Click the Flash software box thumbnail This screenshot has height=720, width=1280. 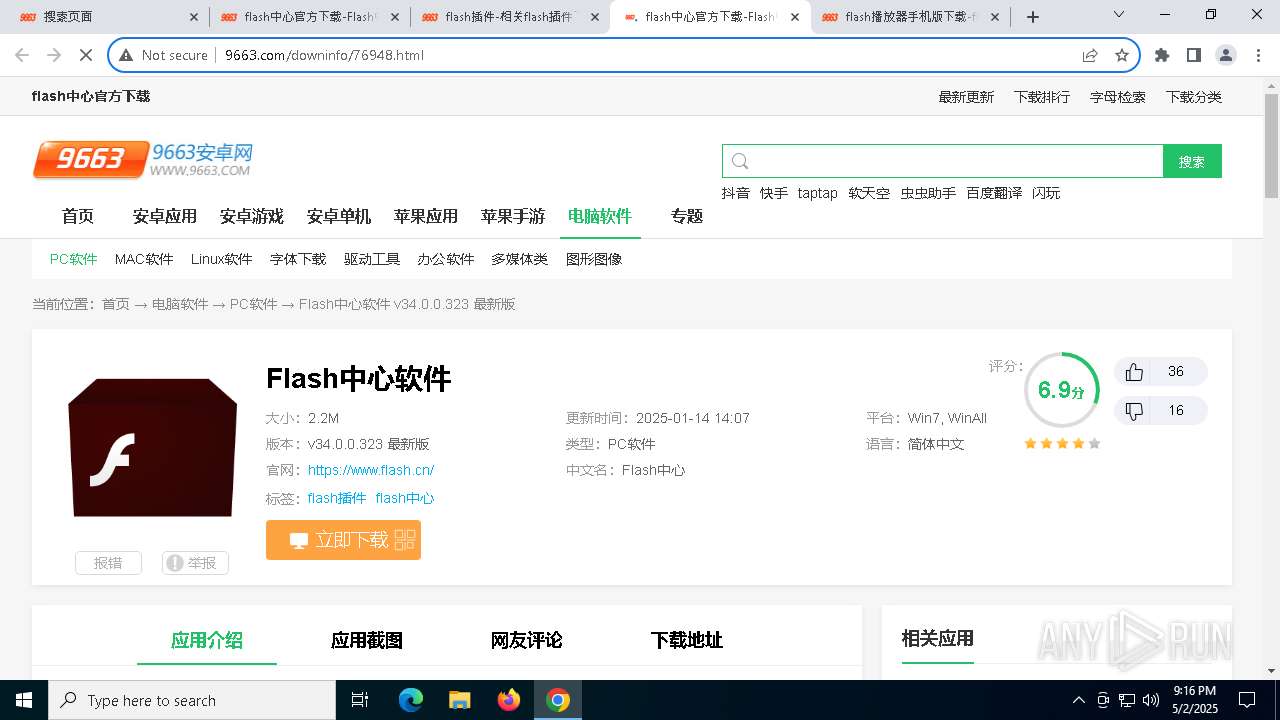[x=152, y=447]
